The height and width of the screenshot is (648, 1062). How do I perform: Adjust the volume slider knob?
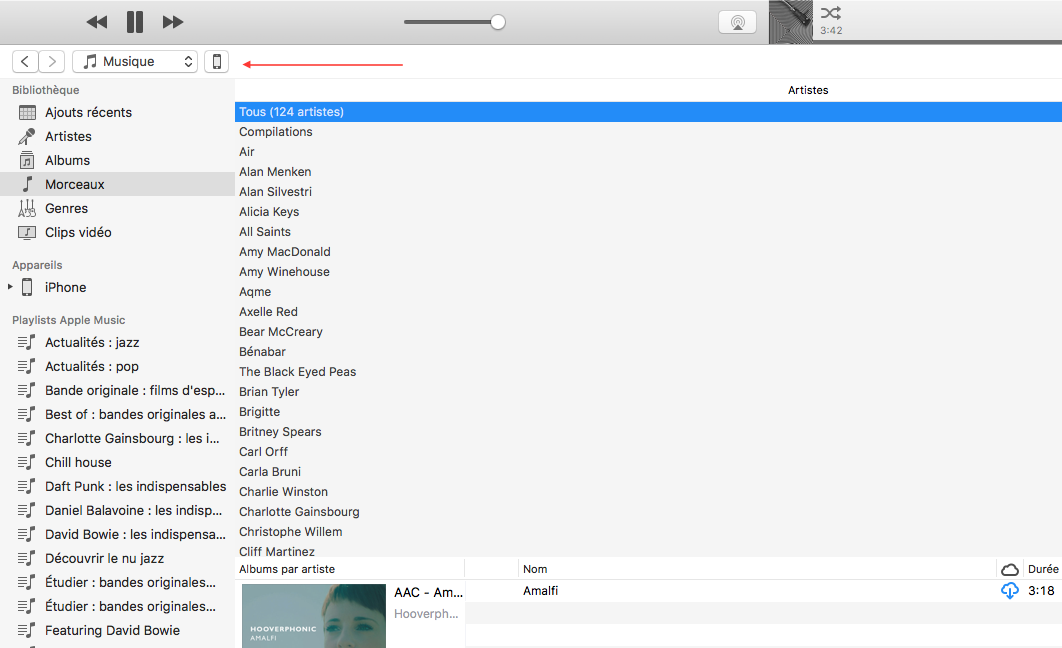click(x=498, y=22)
